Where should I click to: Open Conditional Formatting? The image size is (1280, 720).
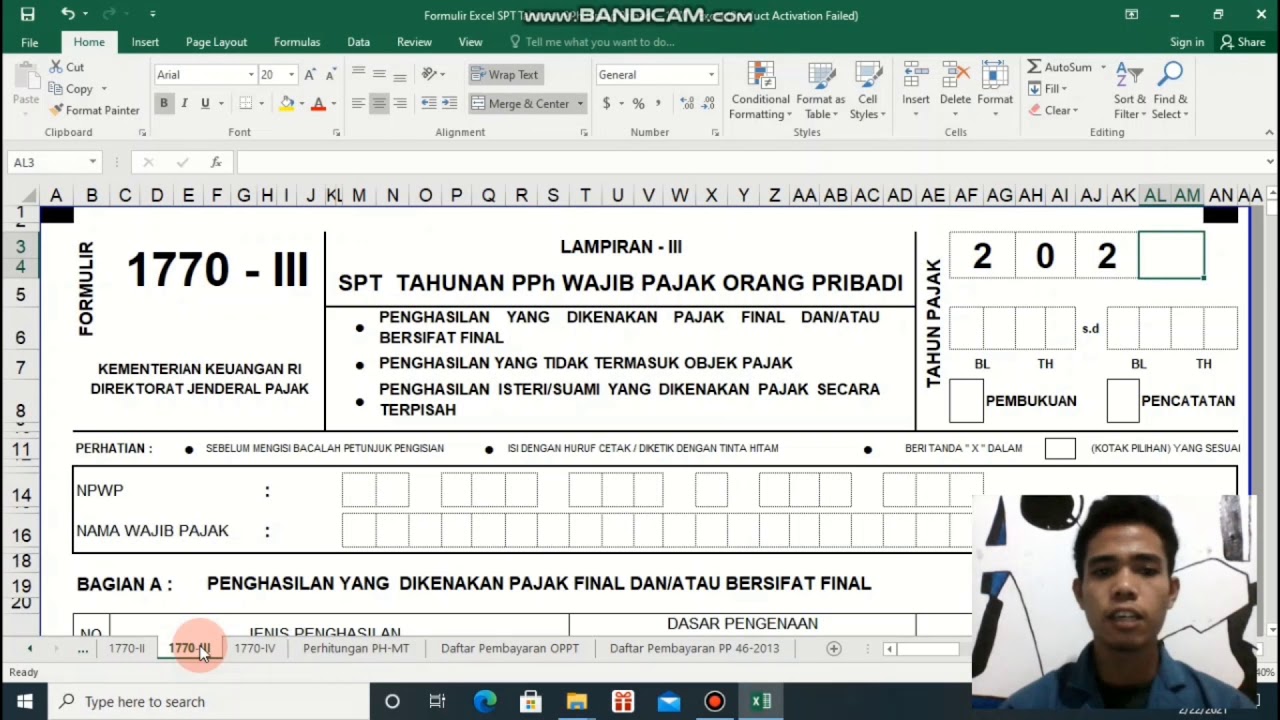[x=760, y=91]
